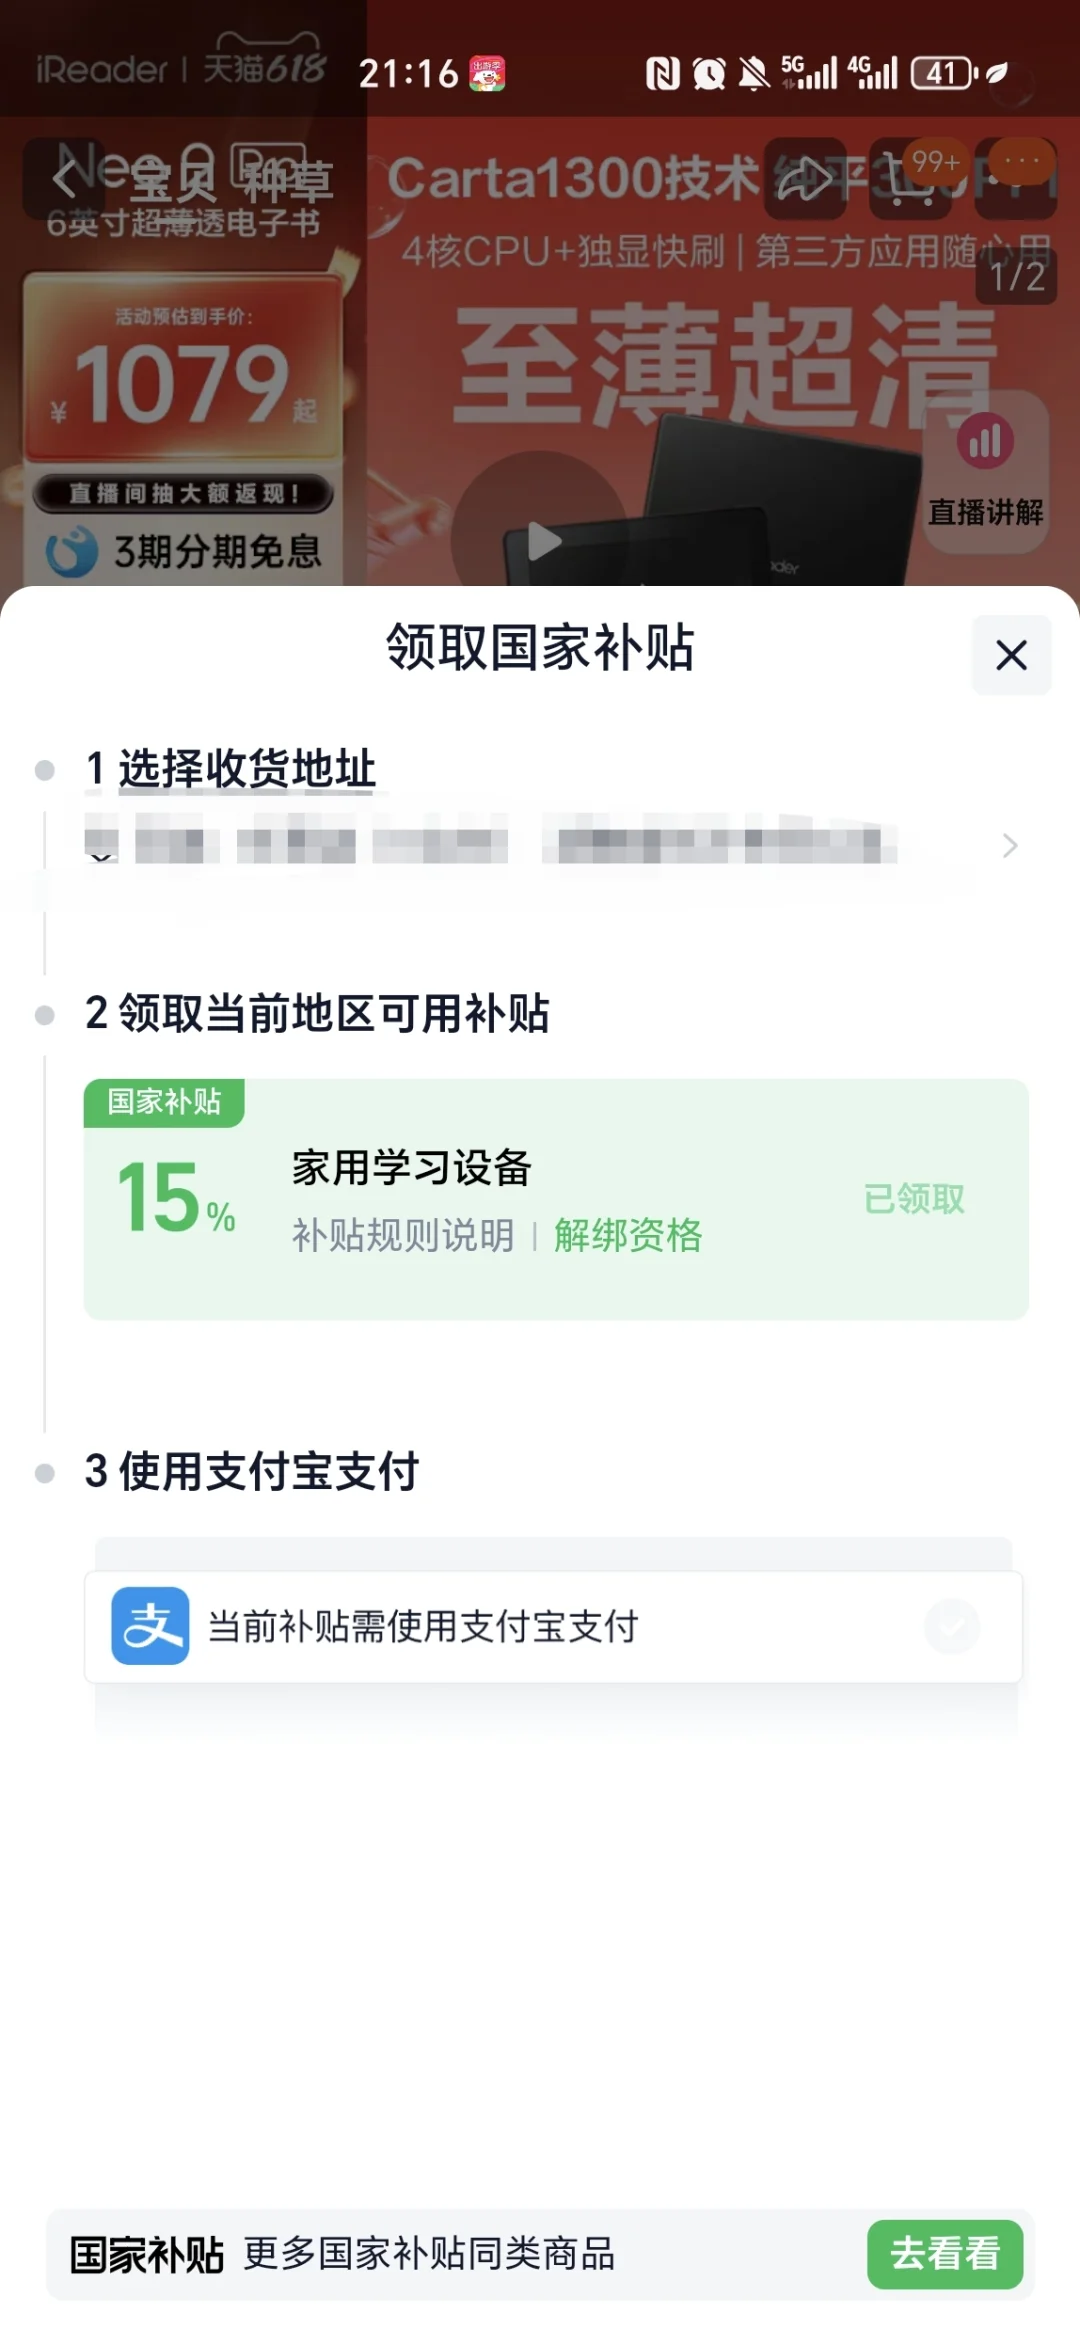
Task: Tap the 直播讲解 live icon
Action: (x=985, y=470)
